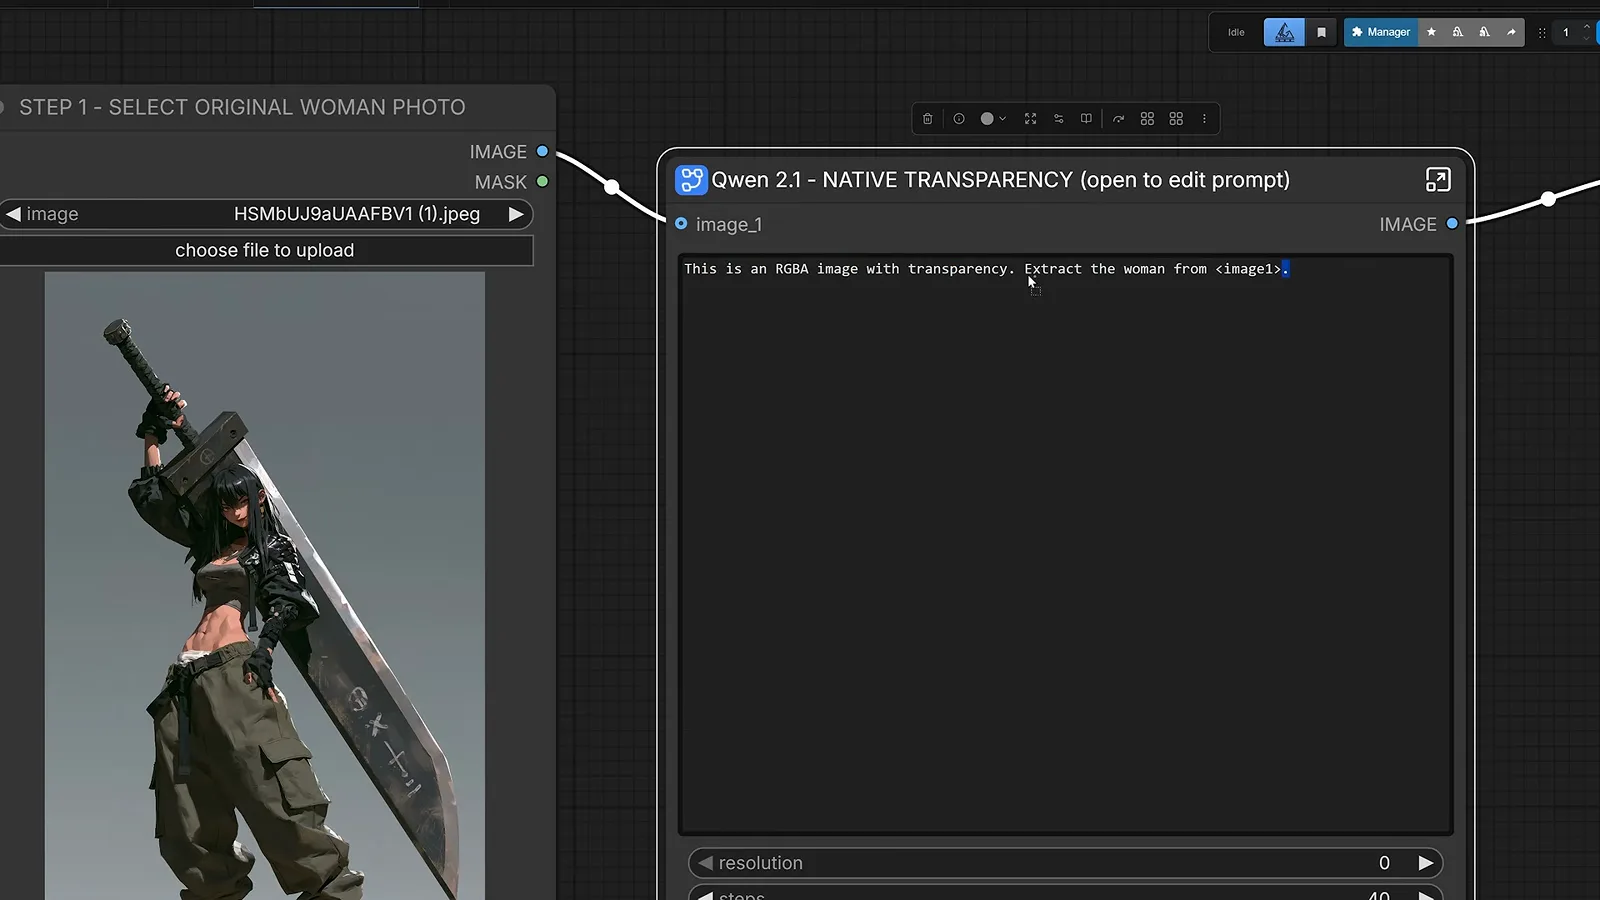Click the four-squares icon beside the three-dot menu
The height and width of the screenshot is (900, 1600).
click(1176, 119)
